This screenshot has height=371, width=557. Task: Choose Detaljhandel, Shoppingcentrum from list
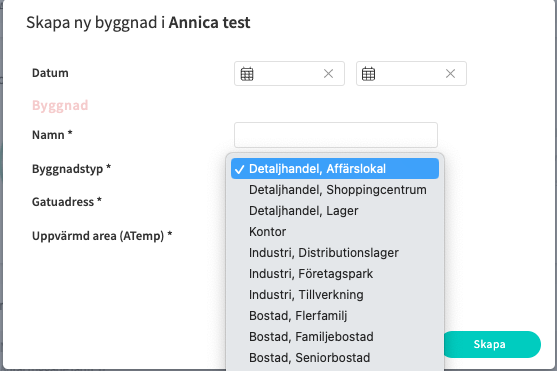(335, 189)
